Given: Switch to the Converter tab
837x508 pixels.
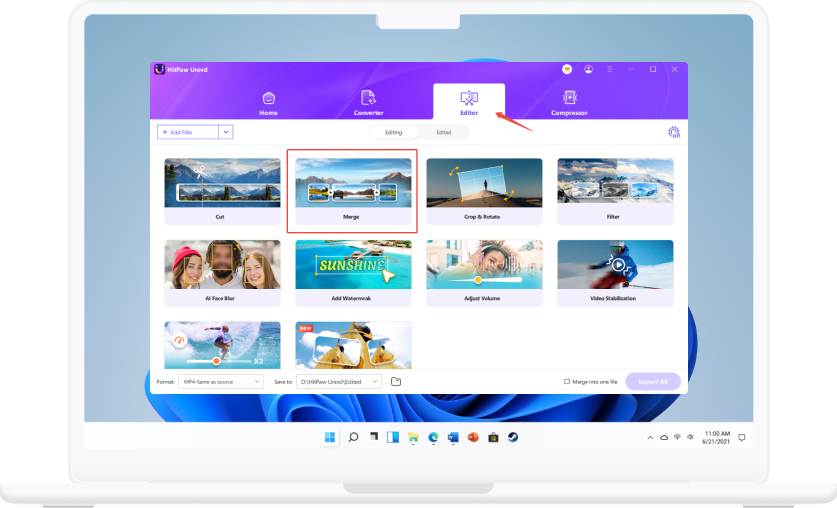Looking at the screenshot, I should click(x=368, y=102).
